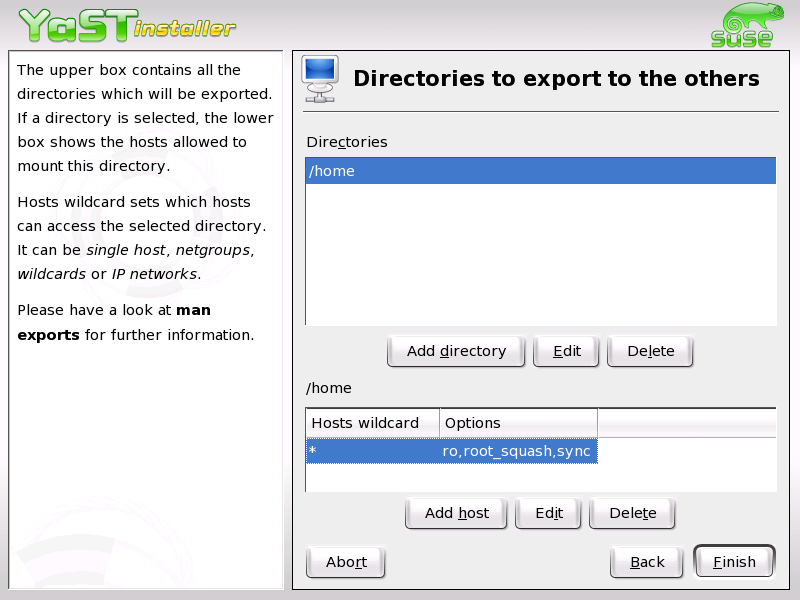Image resolution: width=800 pixels, height=600 pixels.
Task: Select the wildcard host row with ro,root_squash,sync
Action: pyautogui.click(x=450, y=451)
